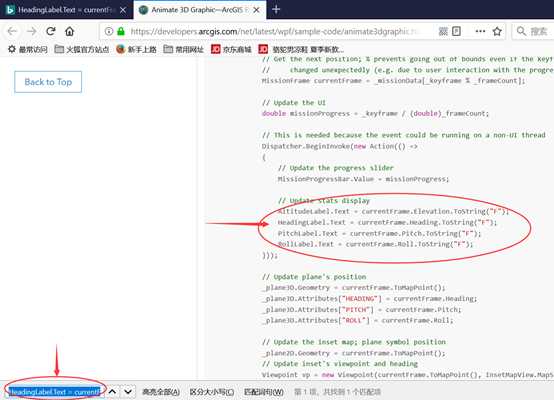Click the '// Update plane's position' comment
This screenshot has height=400, width=554.
314,277
